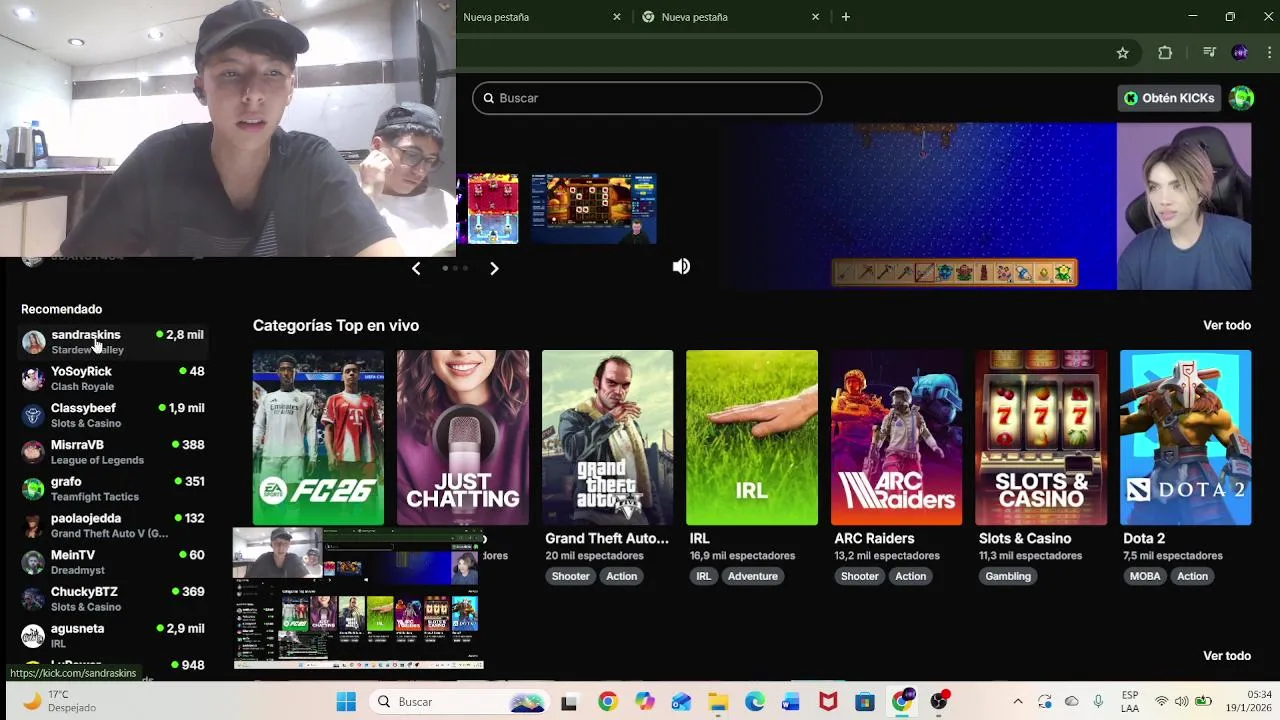Open sandraskins channel in Recomendado

(x=112, y=342)
